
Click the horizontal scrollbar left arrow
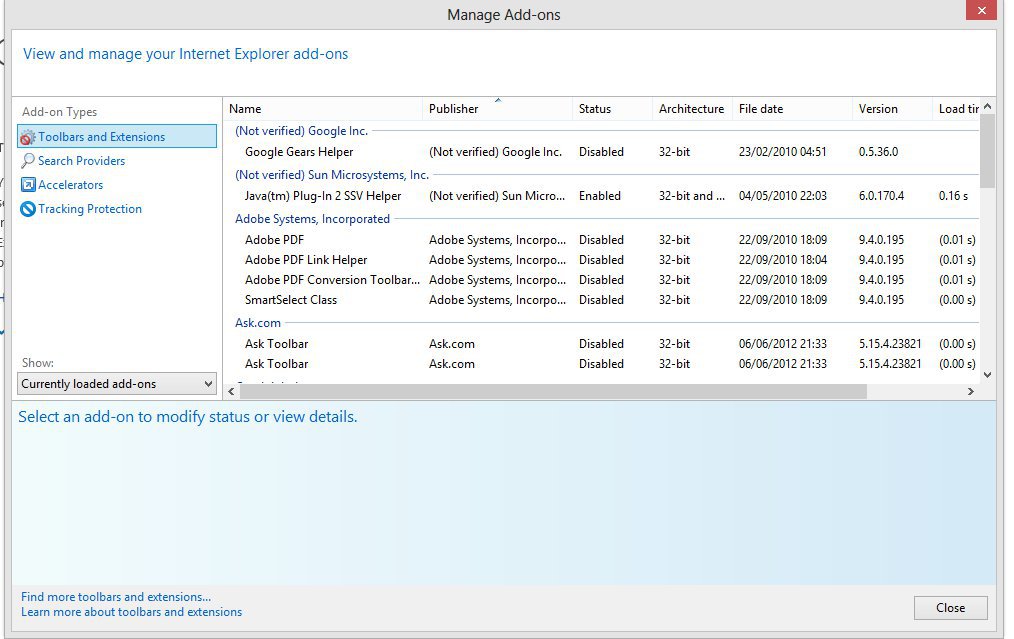pos(231,391)
